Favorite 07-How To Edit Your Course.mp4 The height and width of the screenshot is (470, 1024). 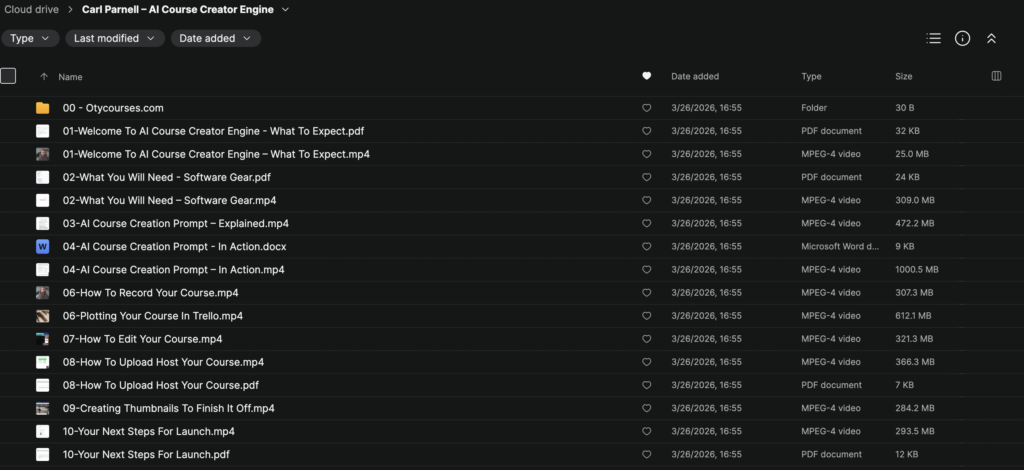647,339
